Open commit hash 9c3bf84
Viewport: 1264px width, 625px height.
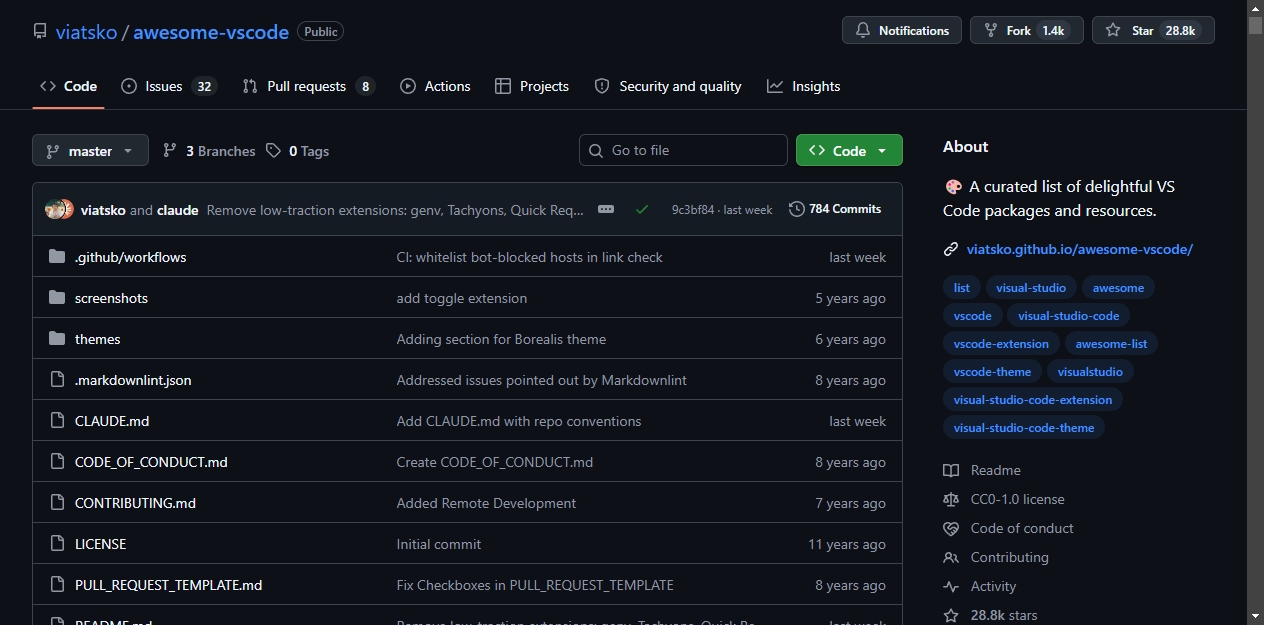693,210
